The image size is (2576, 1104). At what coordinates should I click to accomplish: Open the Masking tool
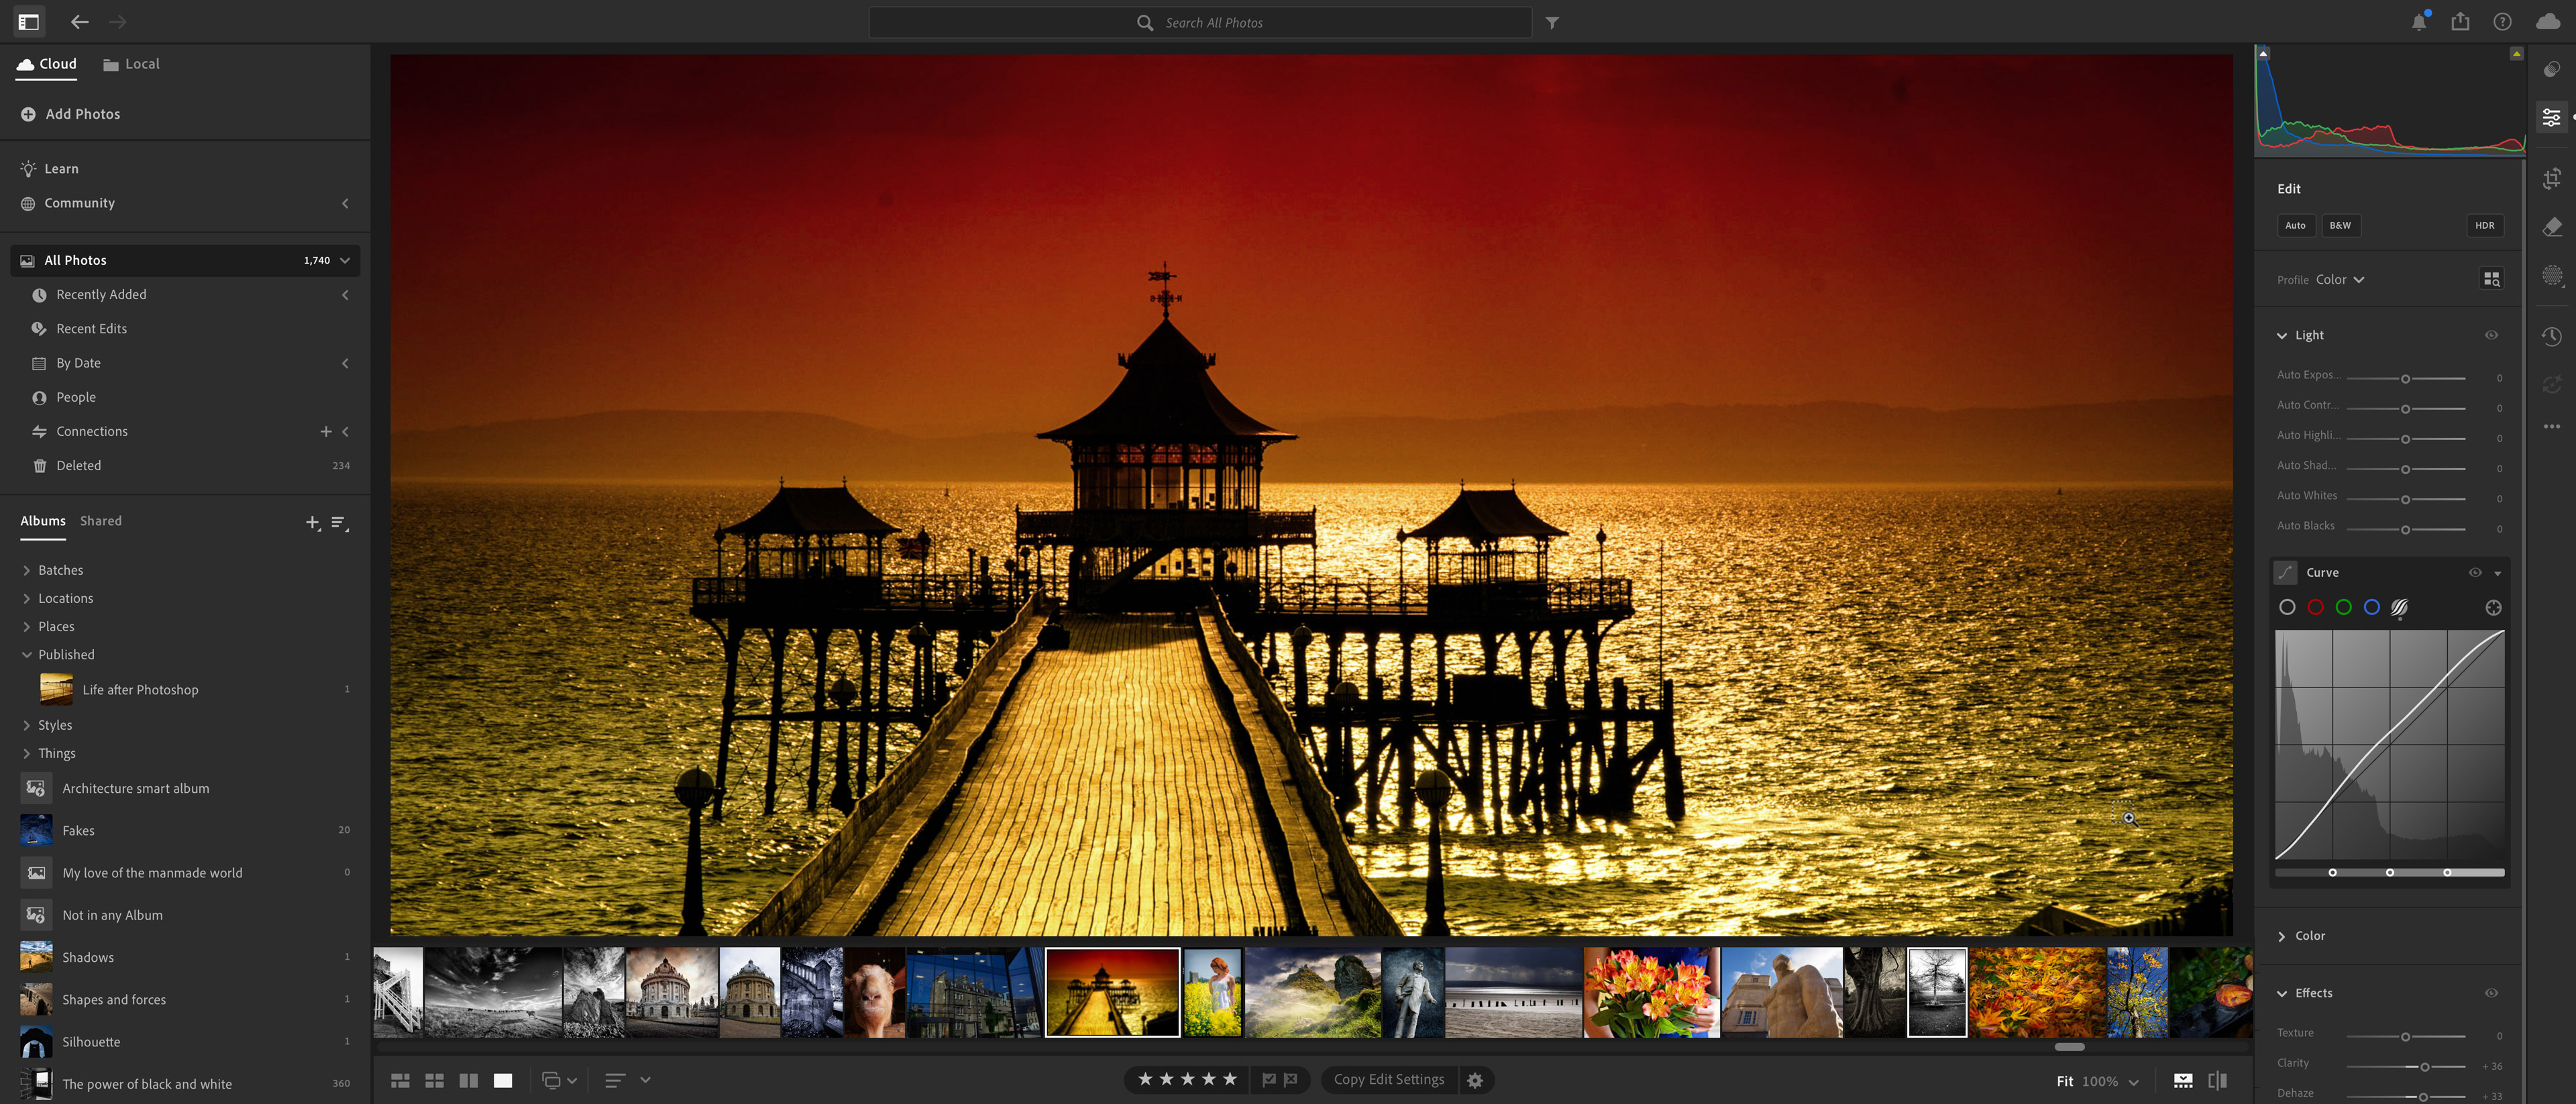coord(2551,276)
